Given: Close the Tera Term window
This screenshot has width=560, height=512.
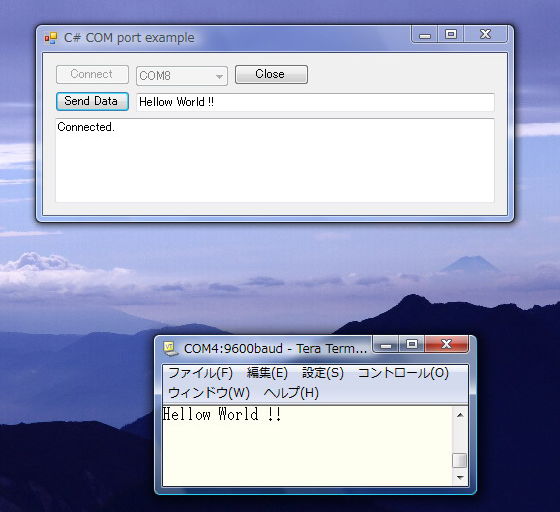Looking at the screenshot, I should coord(446,345).
